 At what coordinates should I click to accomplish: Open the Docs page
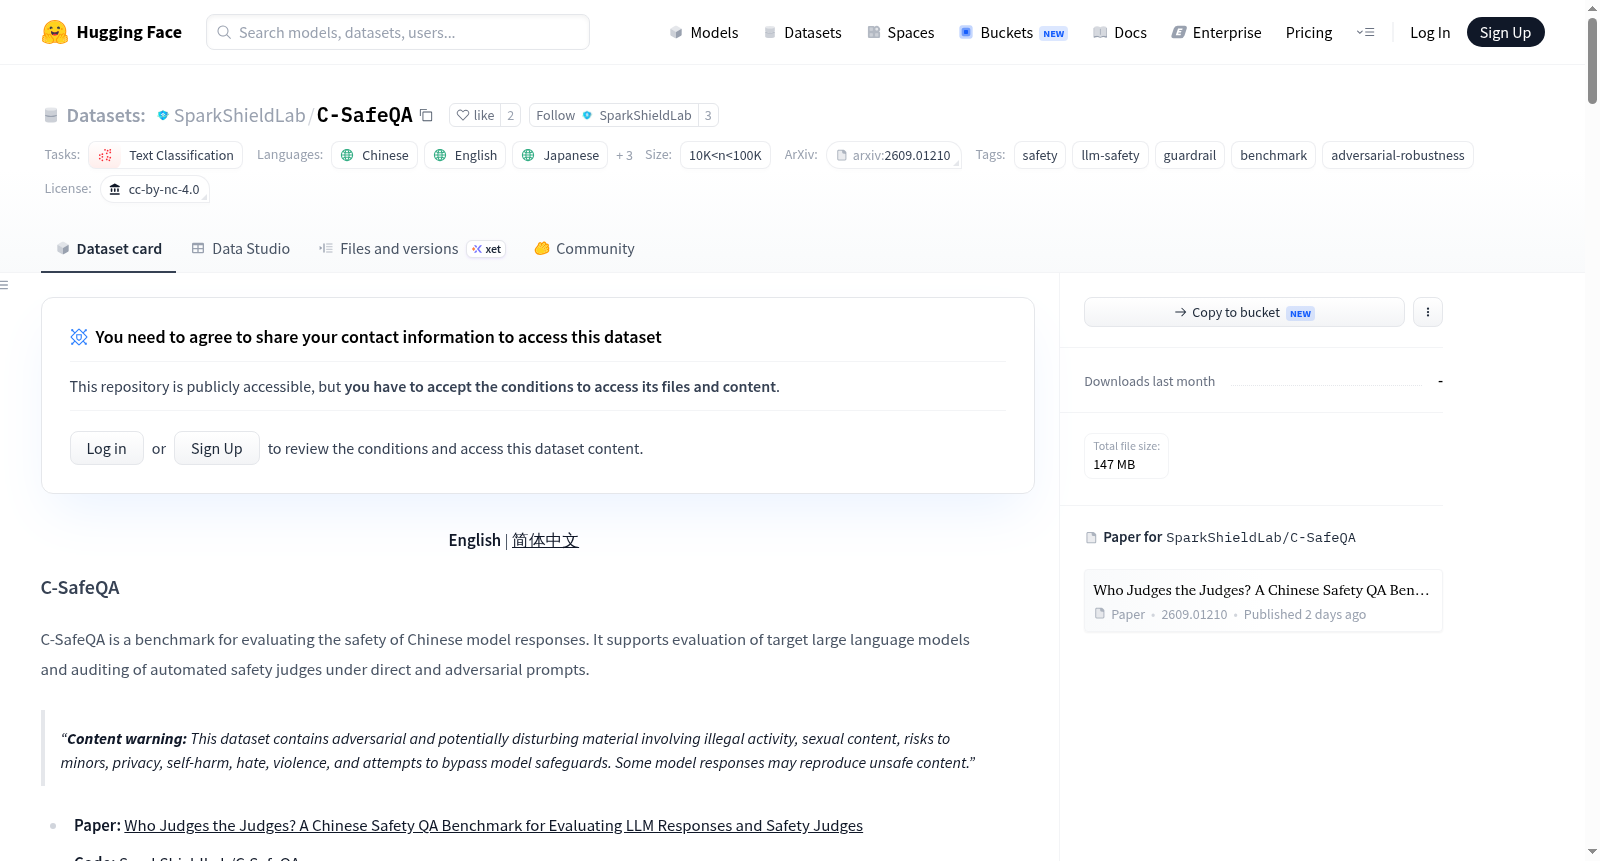tap(1120, 32)
